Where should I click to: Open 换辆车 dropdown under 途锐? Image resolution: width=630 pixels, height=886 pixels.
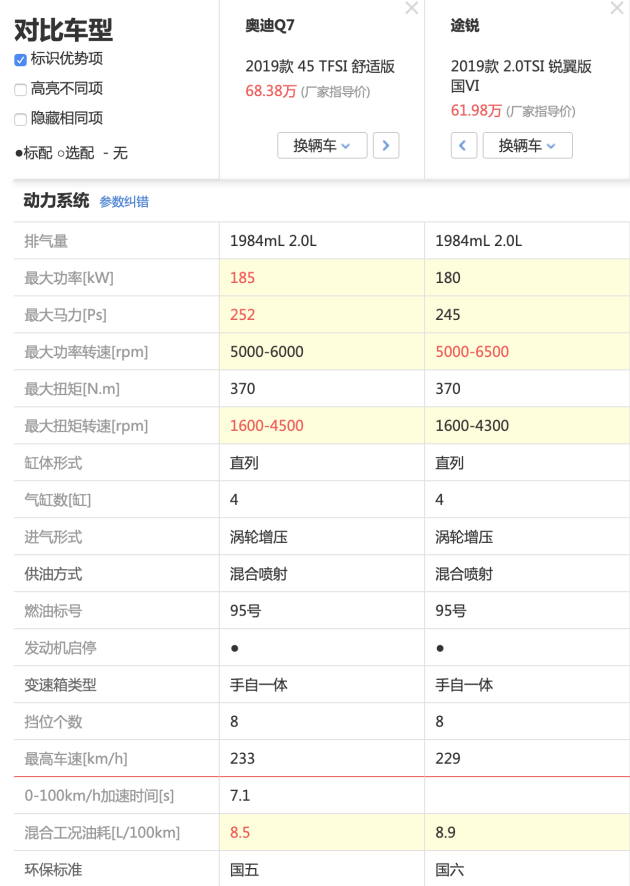coord(527,145)
